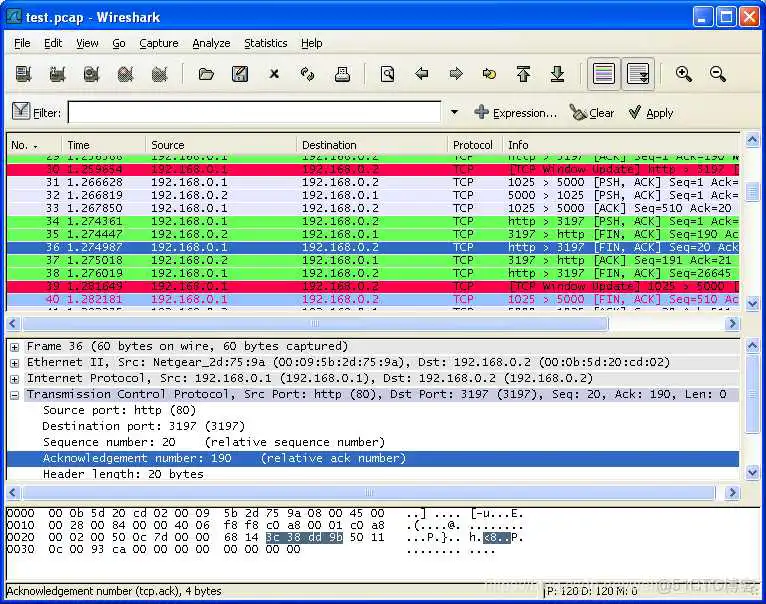The height and width of the screenshot is (604, 766).
Task: Select packet 31 at time 1.266628
Action: click(x=373, y=182)
